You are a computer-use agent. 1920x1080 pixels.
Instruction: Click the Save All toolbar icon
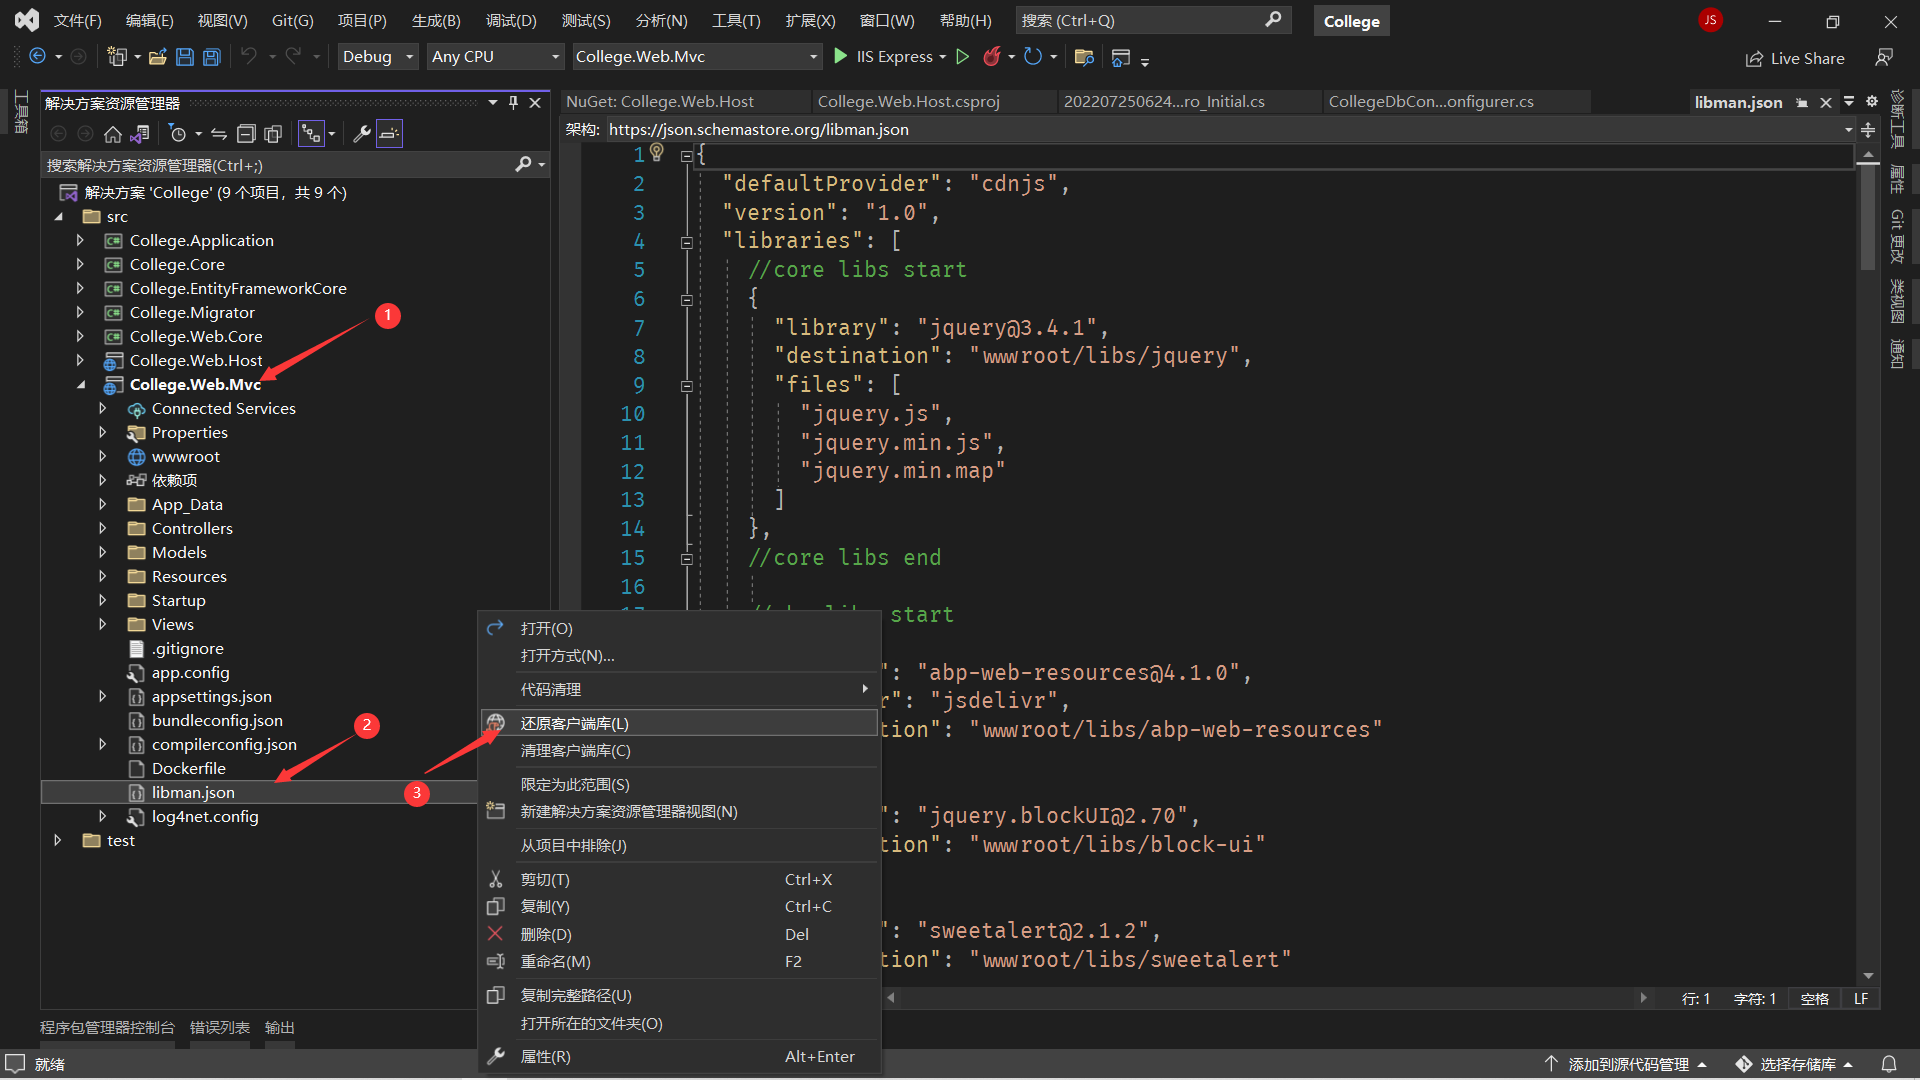[212, 57]
